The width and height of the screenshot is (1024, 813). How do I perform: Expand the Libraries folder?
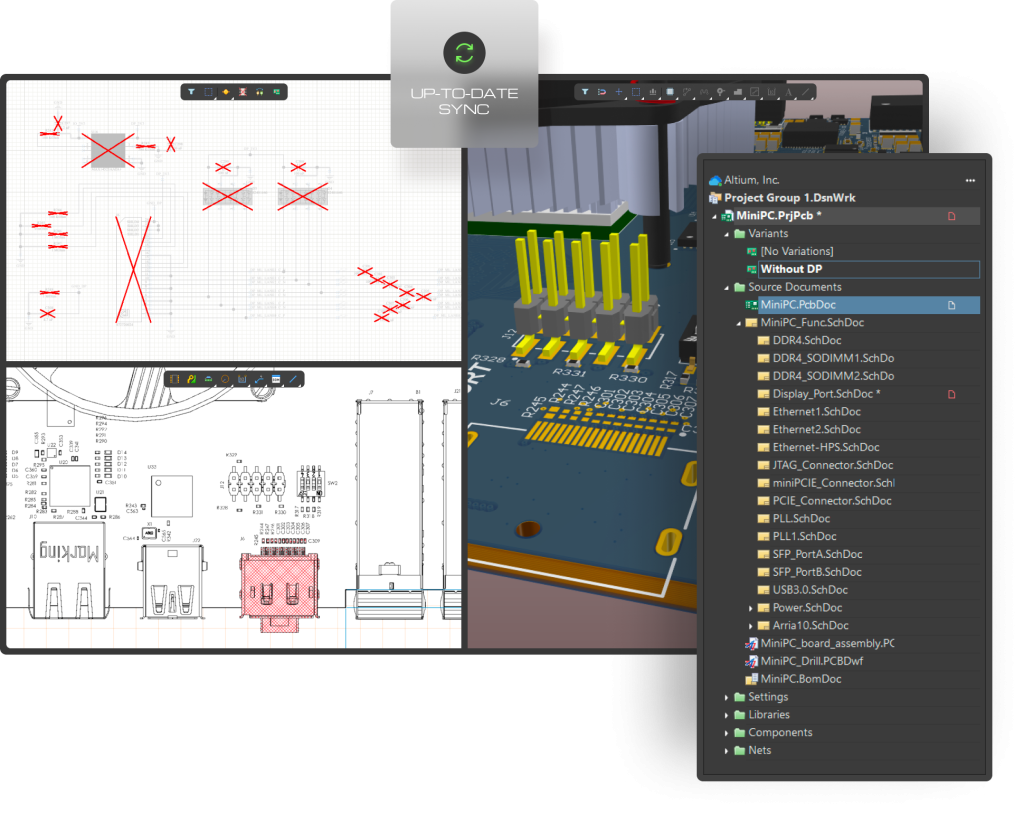[x=727, y=715]
